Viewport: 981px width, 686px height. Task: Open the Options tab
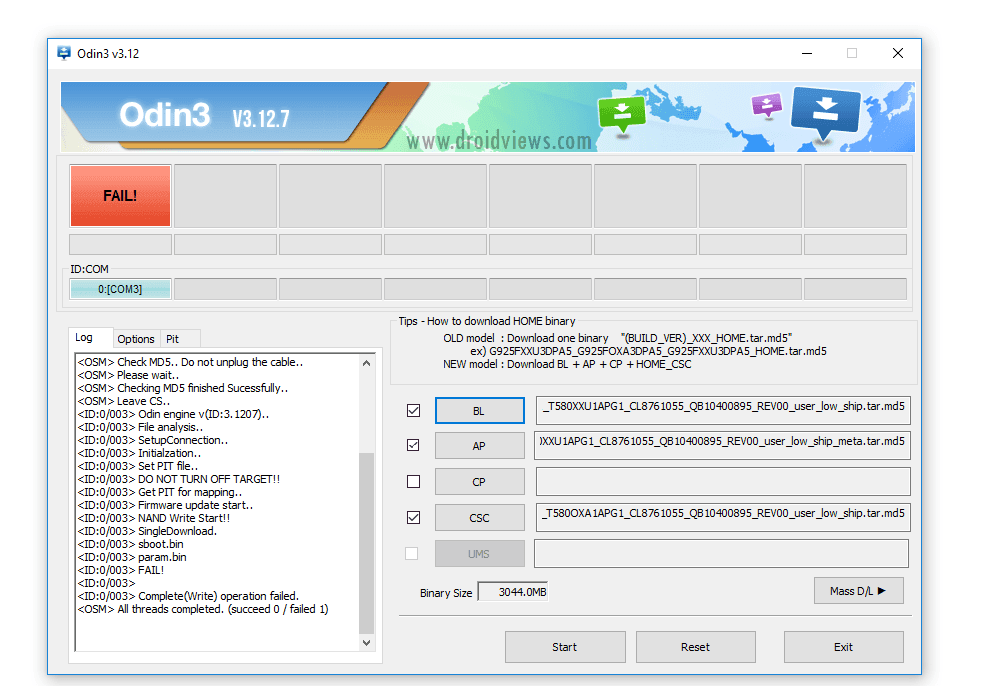[x=136, y=339]
